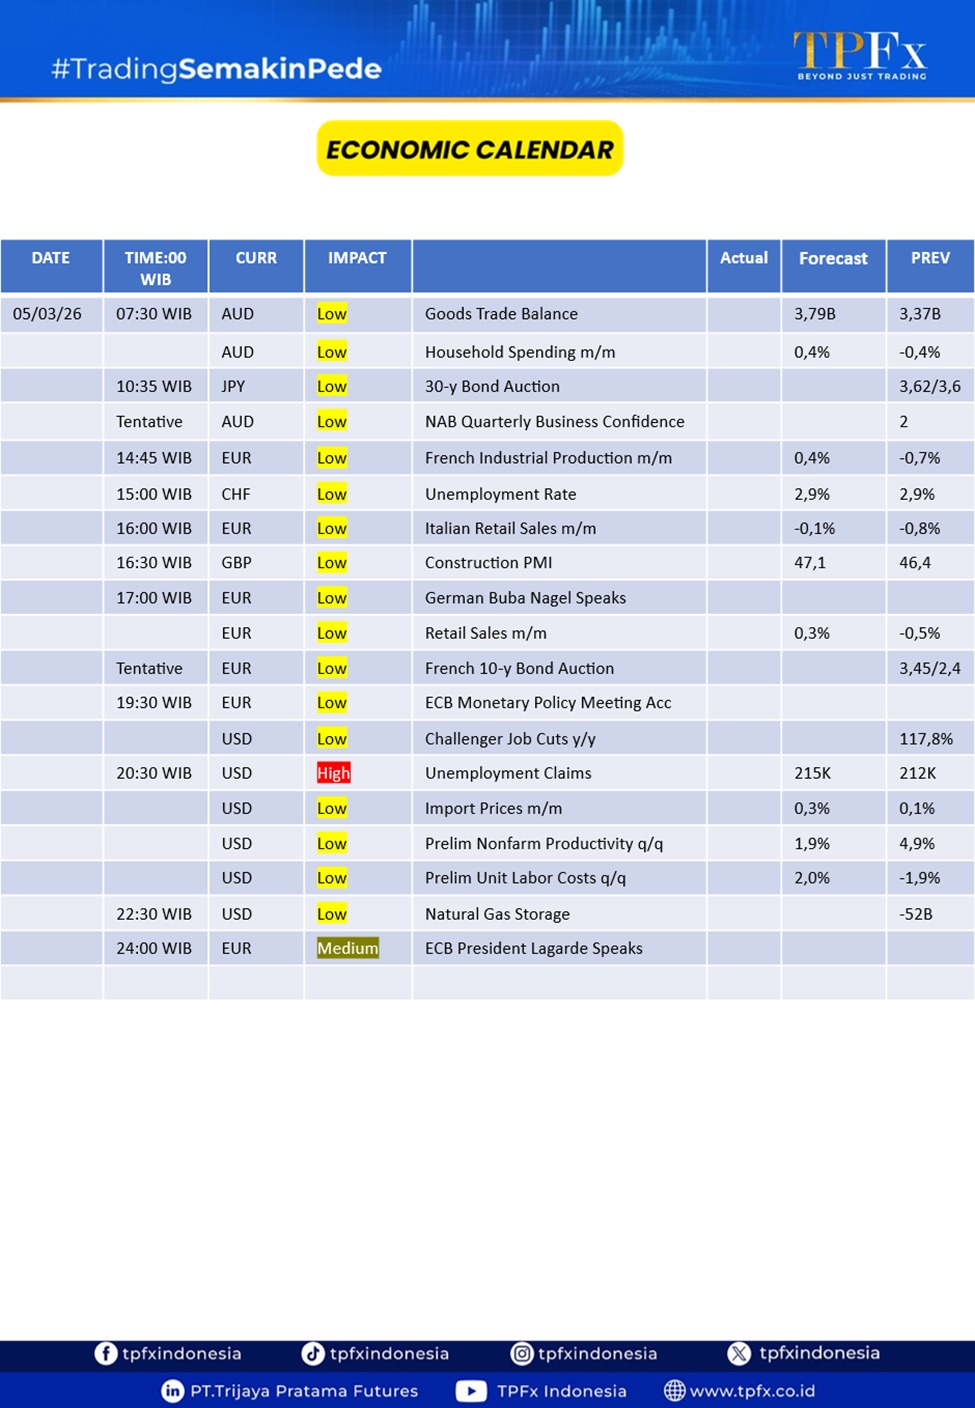The height and width of the screenshot is (1408, 975).
Task: Select the Medium impact label for Lagarde
Action: pos(347,948)
